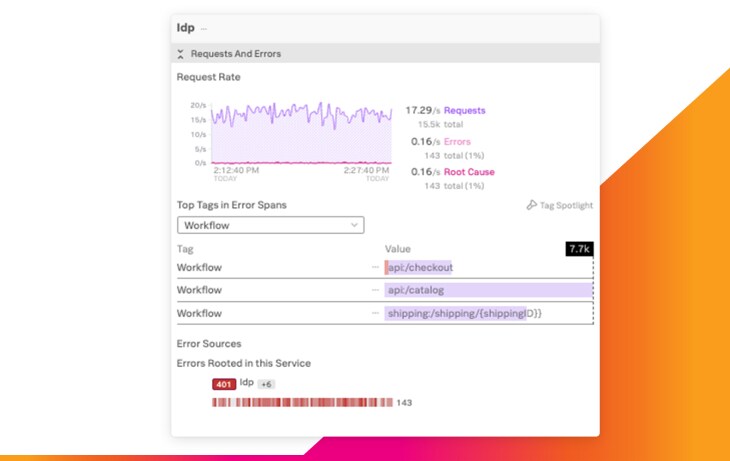Click the dash icon before api:/catalog

point(376,290)
